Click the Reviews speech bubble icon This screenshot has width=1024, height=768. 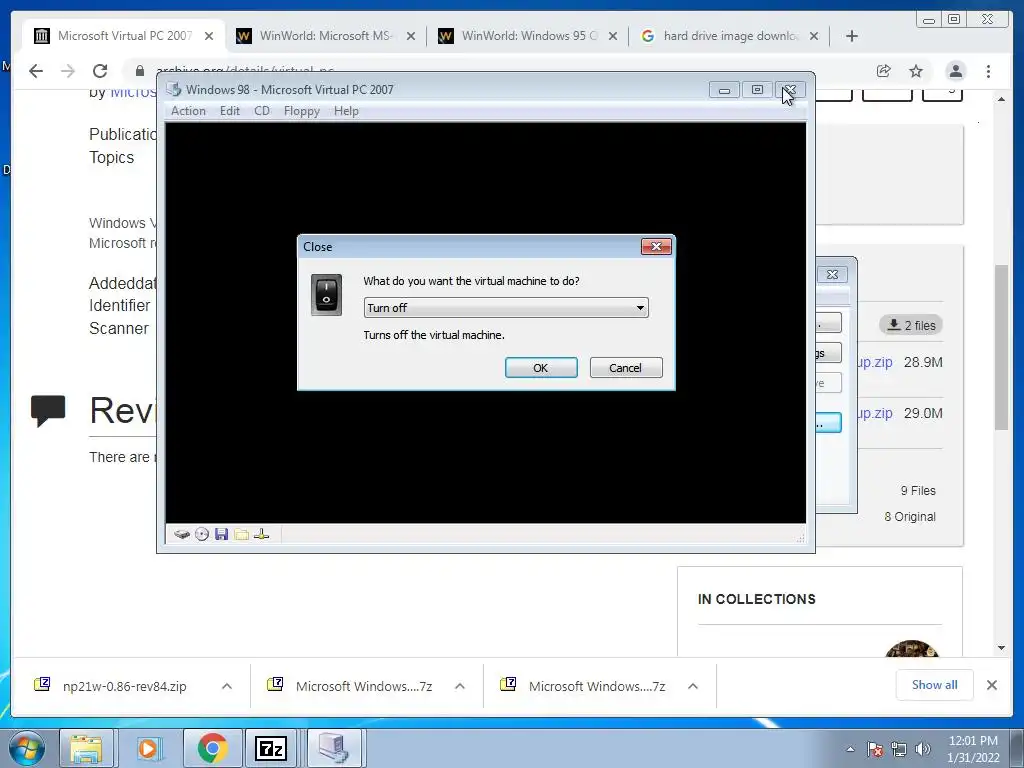pos(48,411)
